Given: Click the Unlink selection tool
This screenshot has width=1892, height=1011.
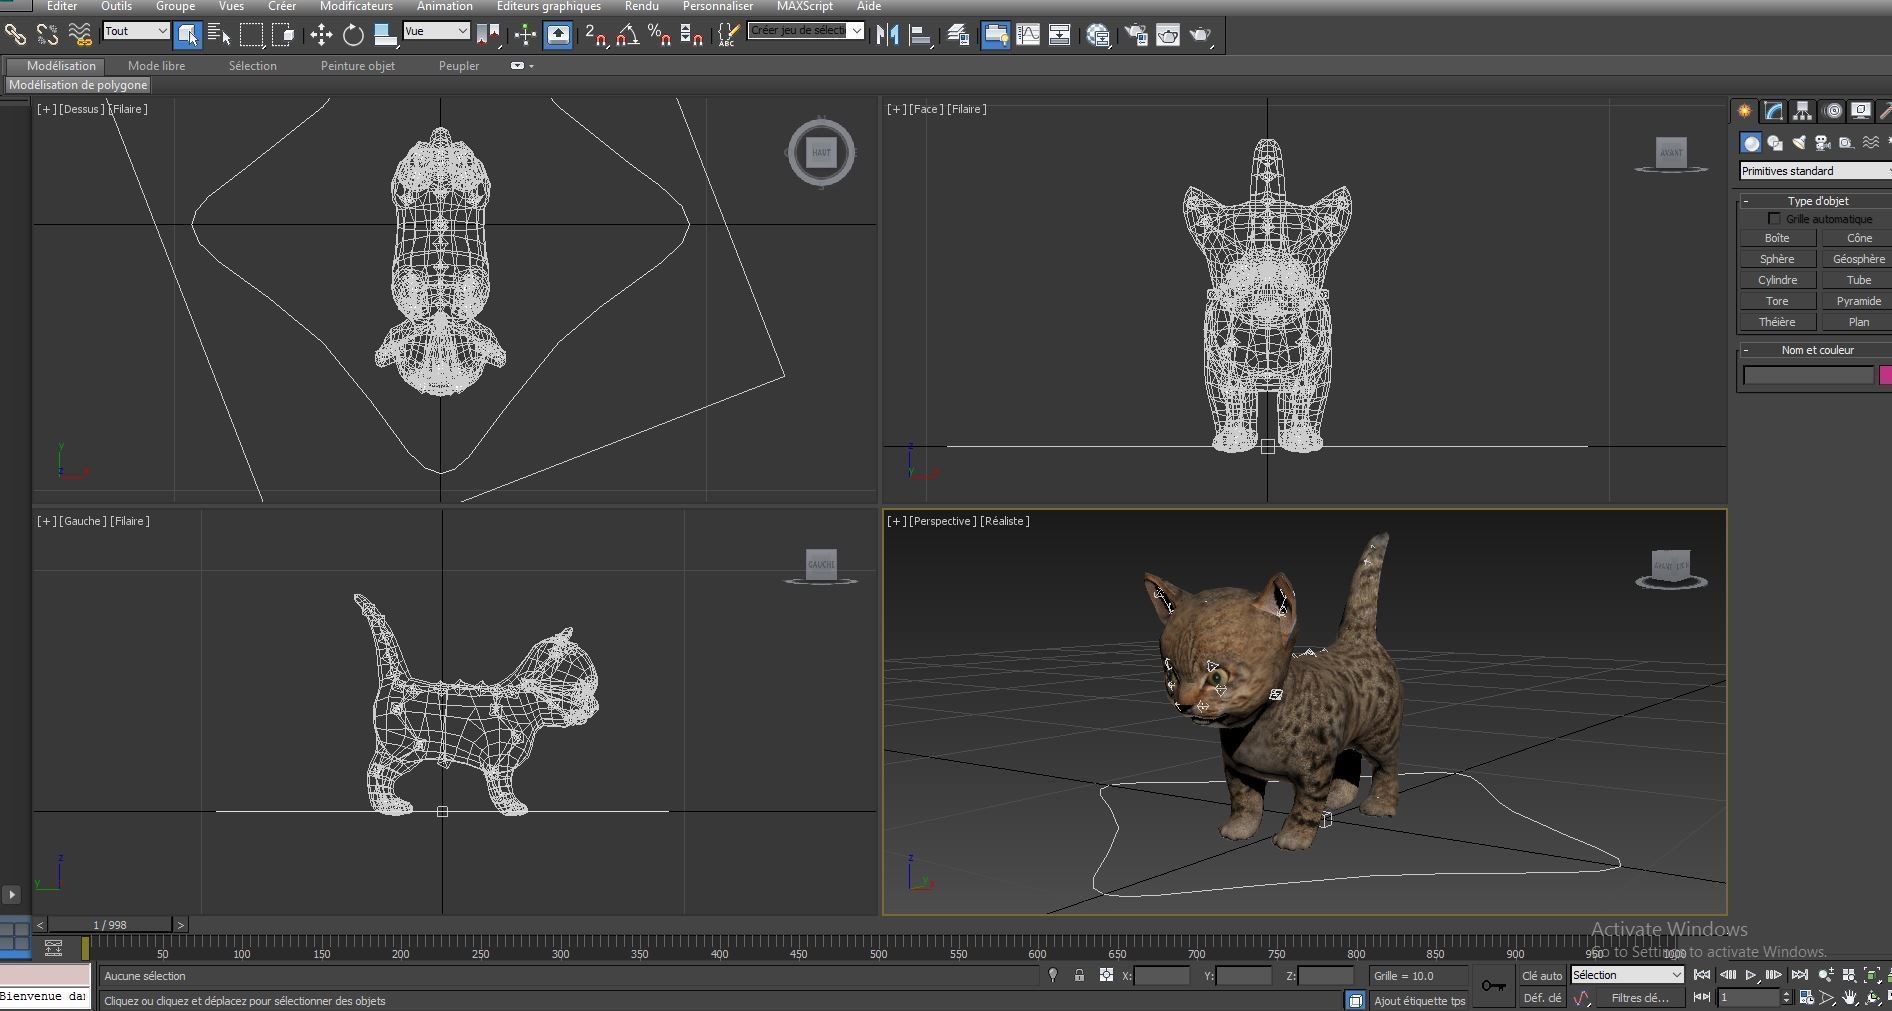Looking at the screenshot, I should 47,35.
